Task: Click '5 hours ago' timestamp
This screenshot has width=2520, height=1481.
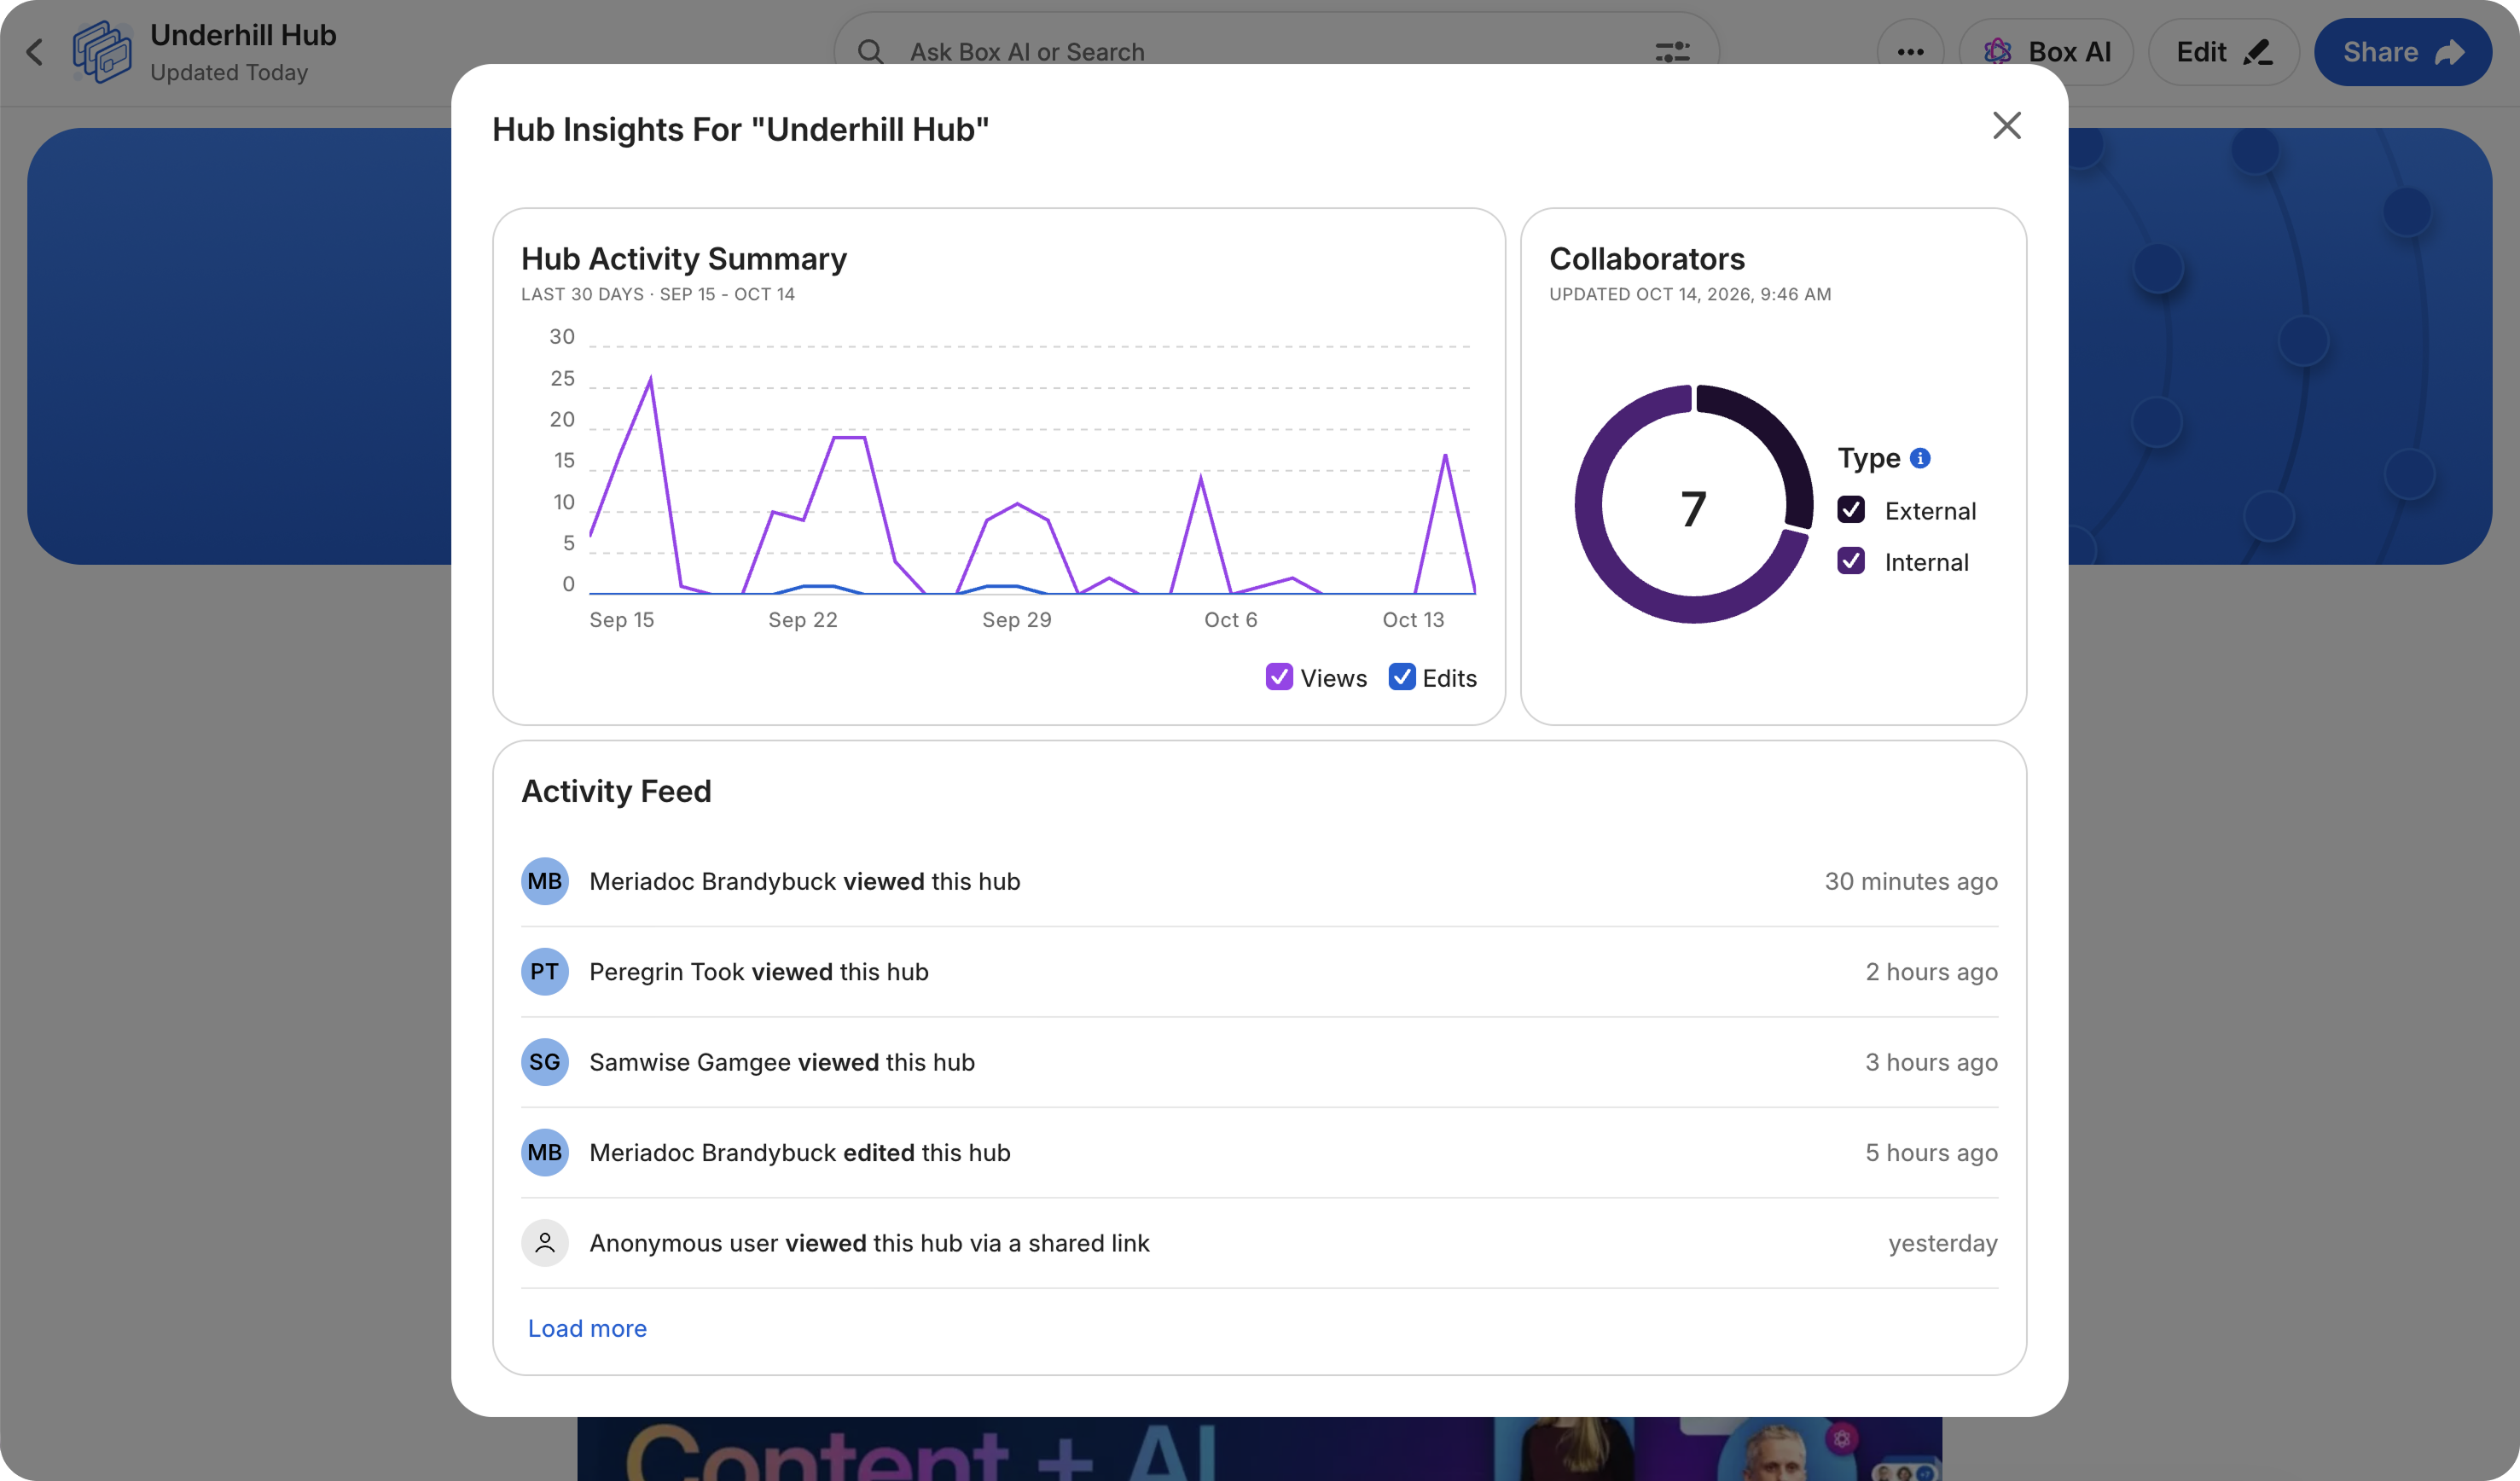Action: pyautogui.click(x=1931, y=1153)
